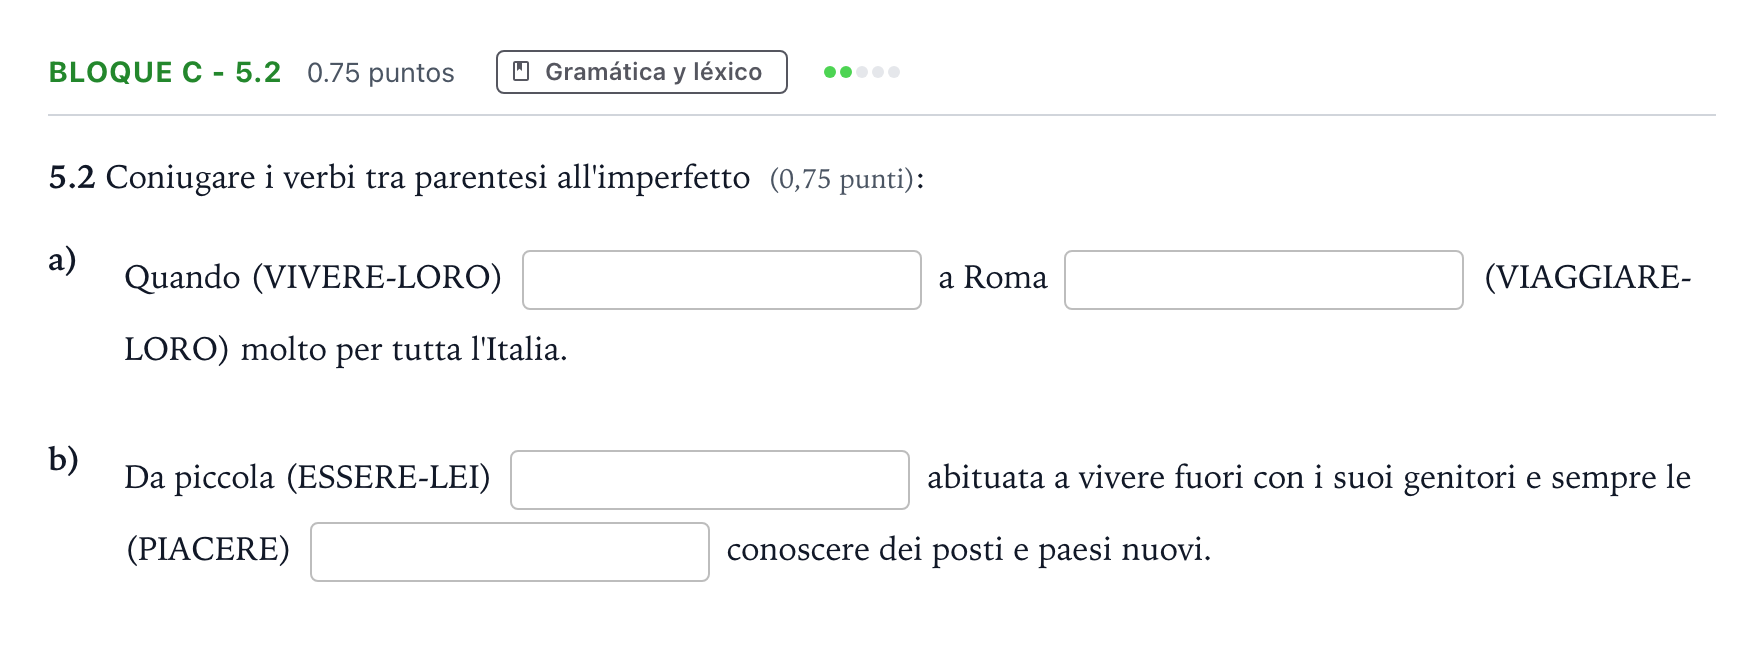This screenshot has width=1764, height=654.
Task: Click the third gray difficulty dot
Action: click(862, 72)
